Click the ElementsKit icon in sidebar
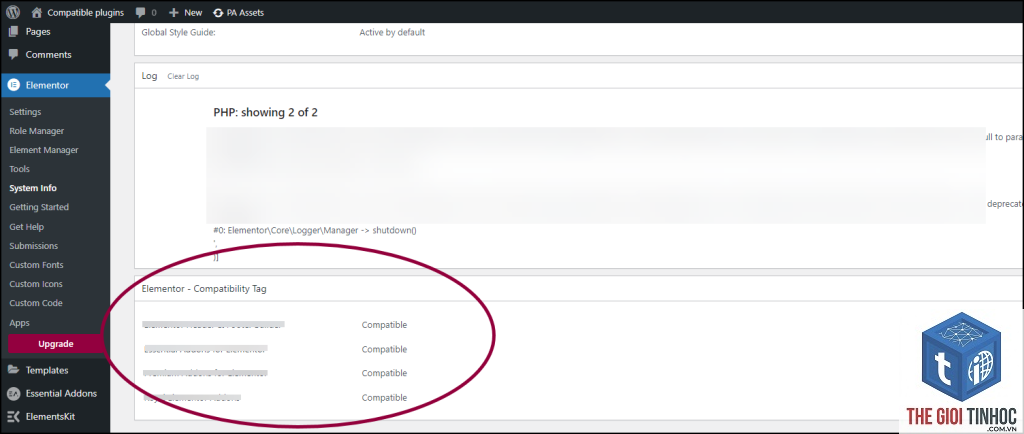Screen dimensions: 1024x434 (13, 416)
